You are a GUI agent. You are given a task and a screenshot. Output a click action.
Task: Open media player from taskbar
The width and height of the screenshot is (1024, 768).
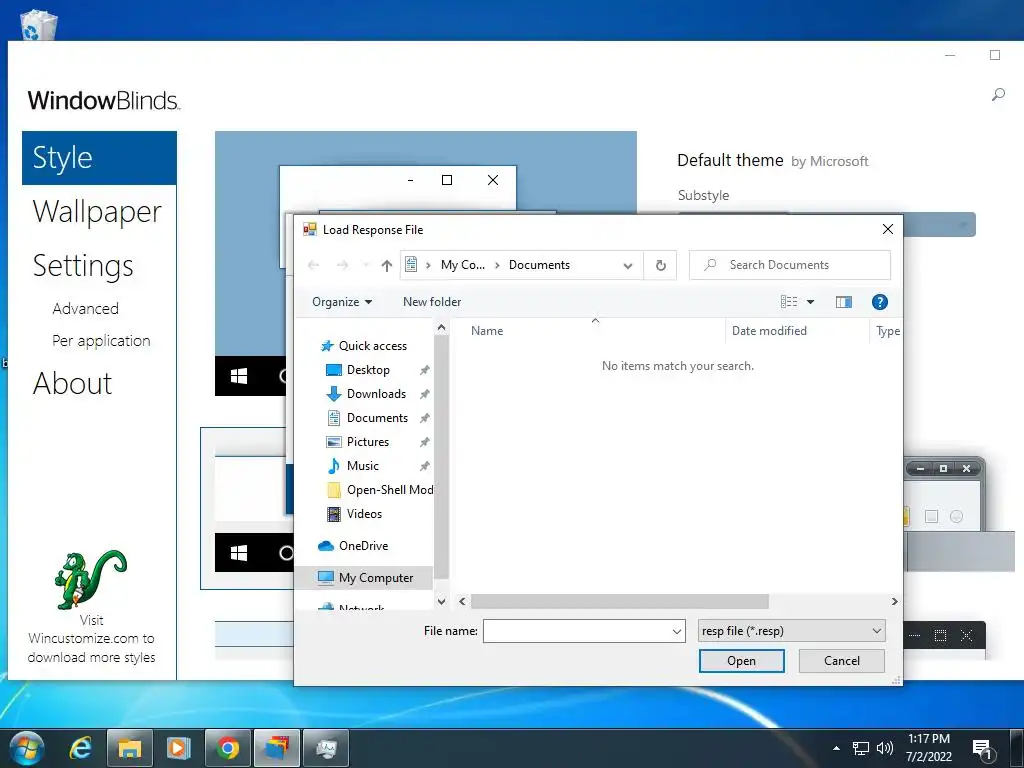click(x=178, y=748)
